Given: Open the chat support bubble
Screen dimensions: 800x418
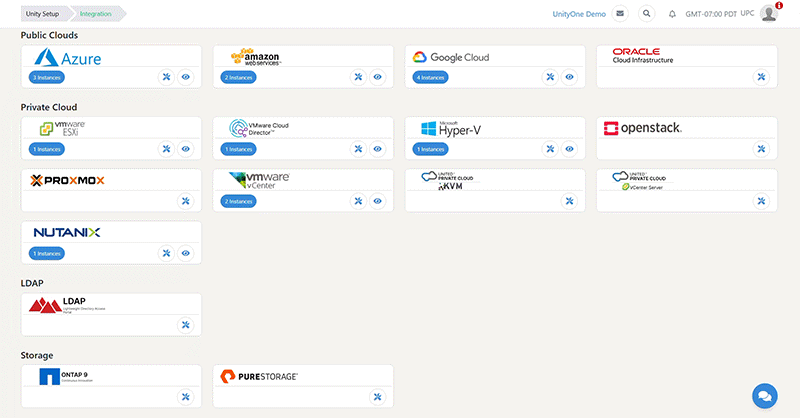Looking at the screenshot, I should pos(765,396).
